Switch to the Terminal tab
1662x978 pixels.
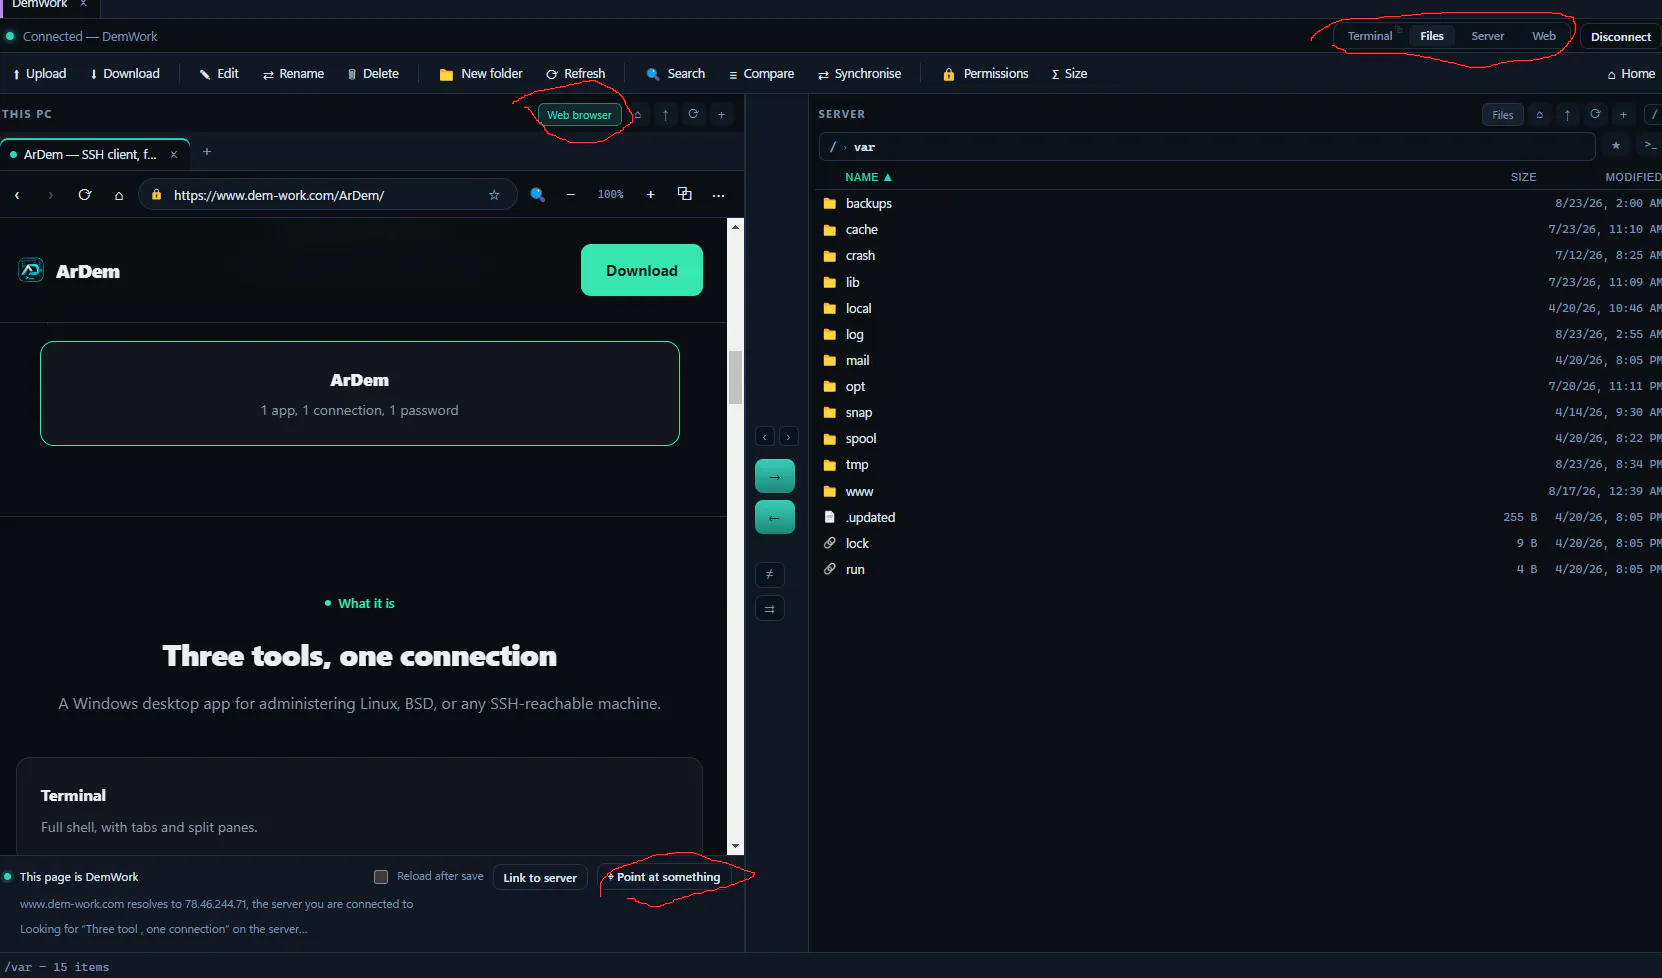(x=1369, y=36)
